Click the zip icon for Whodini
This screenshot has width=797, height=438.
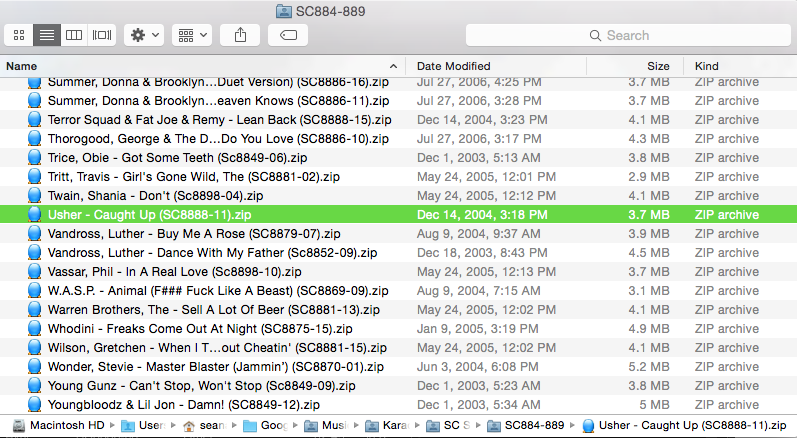34,329
